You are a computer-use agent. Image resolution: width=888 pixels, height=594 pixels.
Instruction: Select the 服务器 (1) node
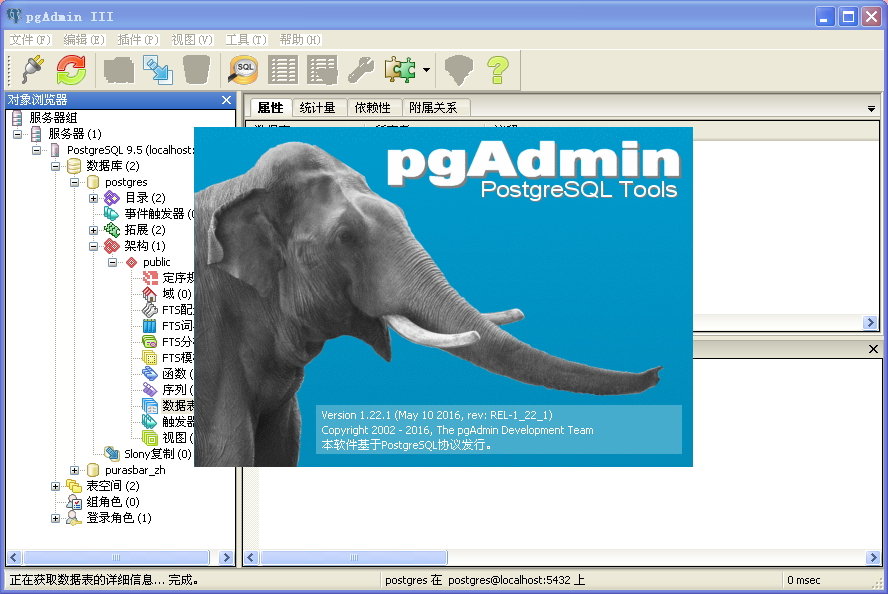[75, 134]
